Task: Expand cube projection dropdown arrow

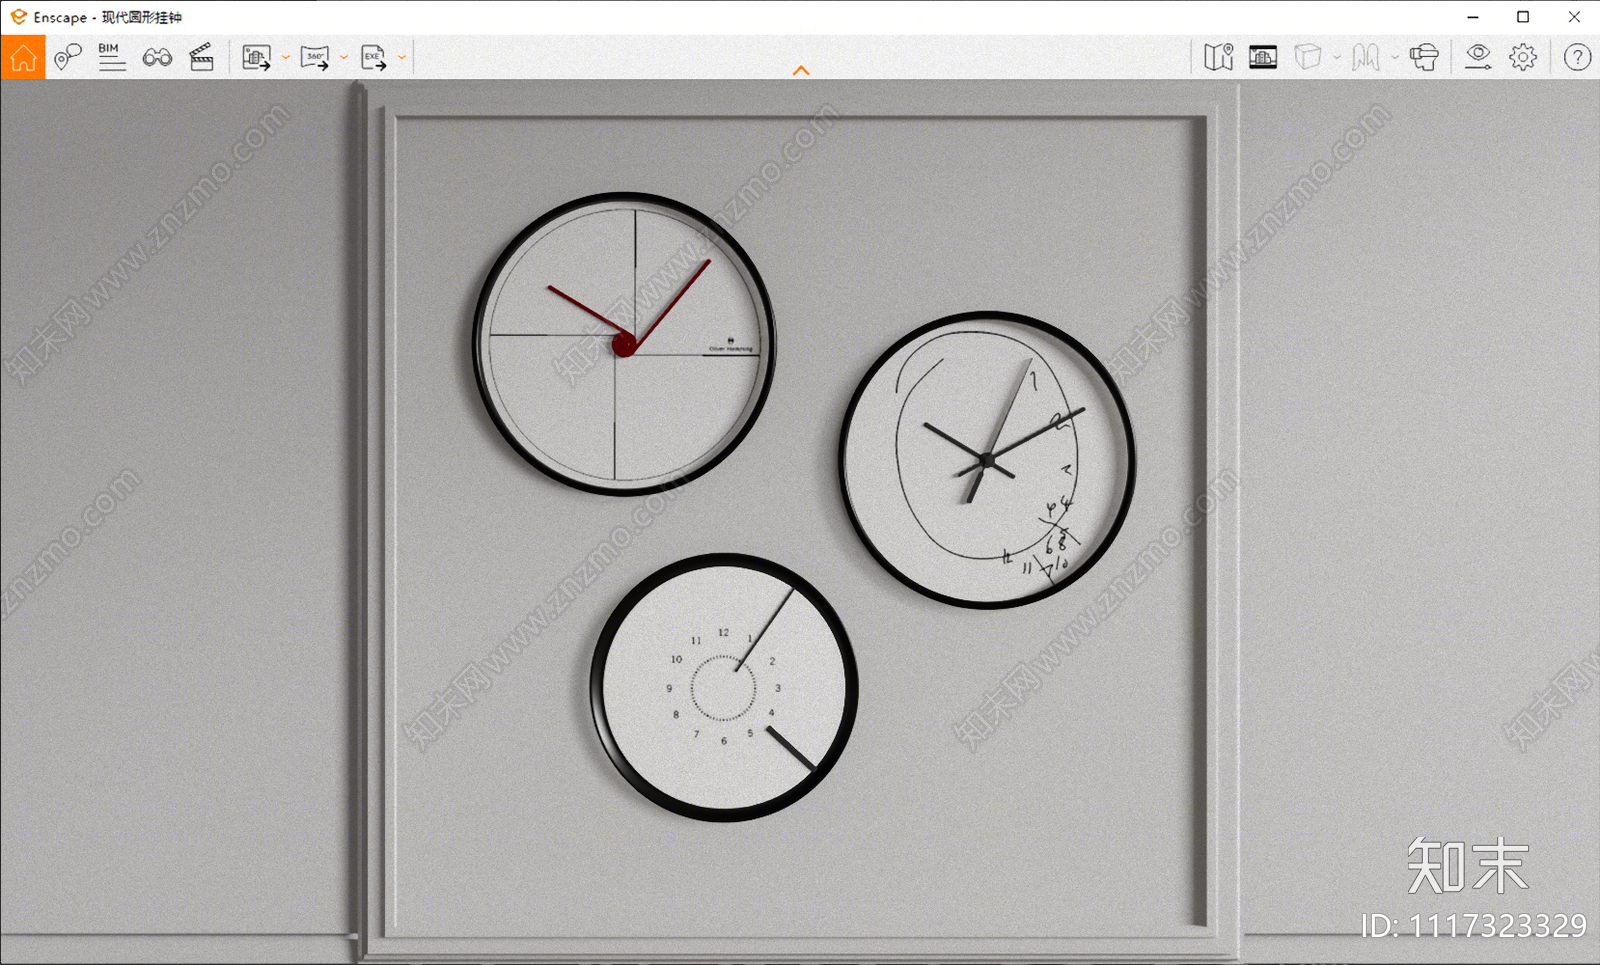Action: (x=1337, y=57)
